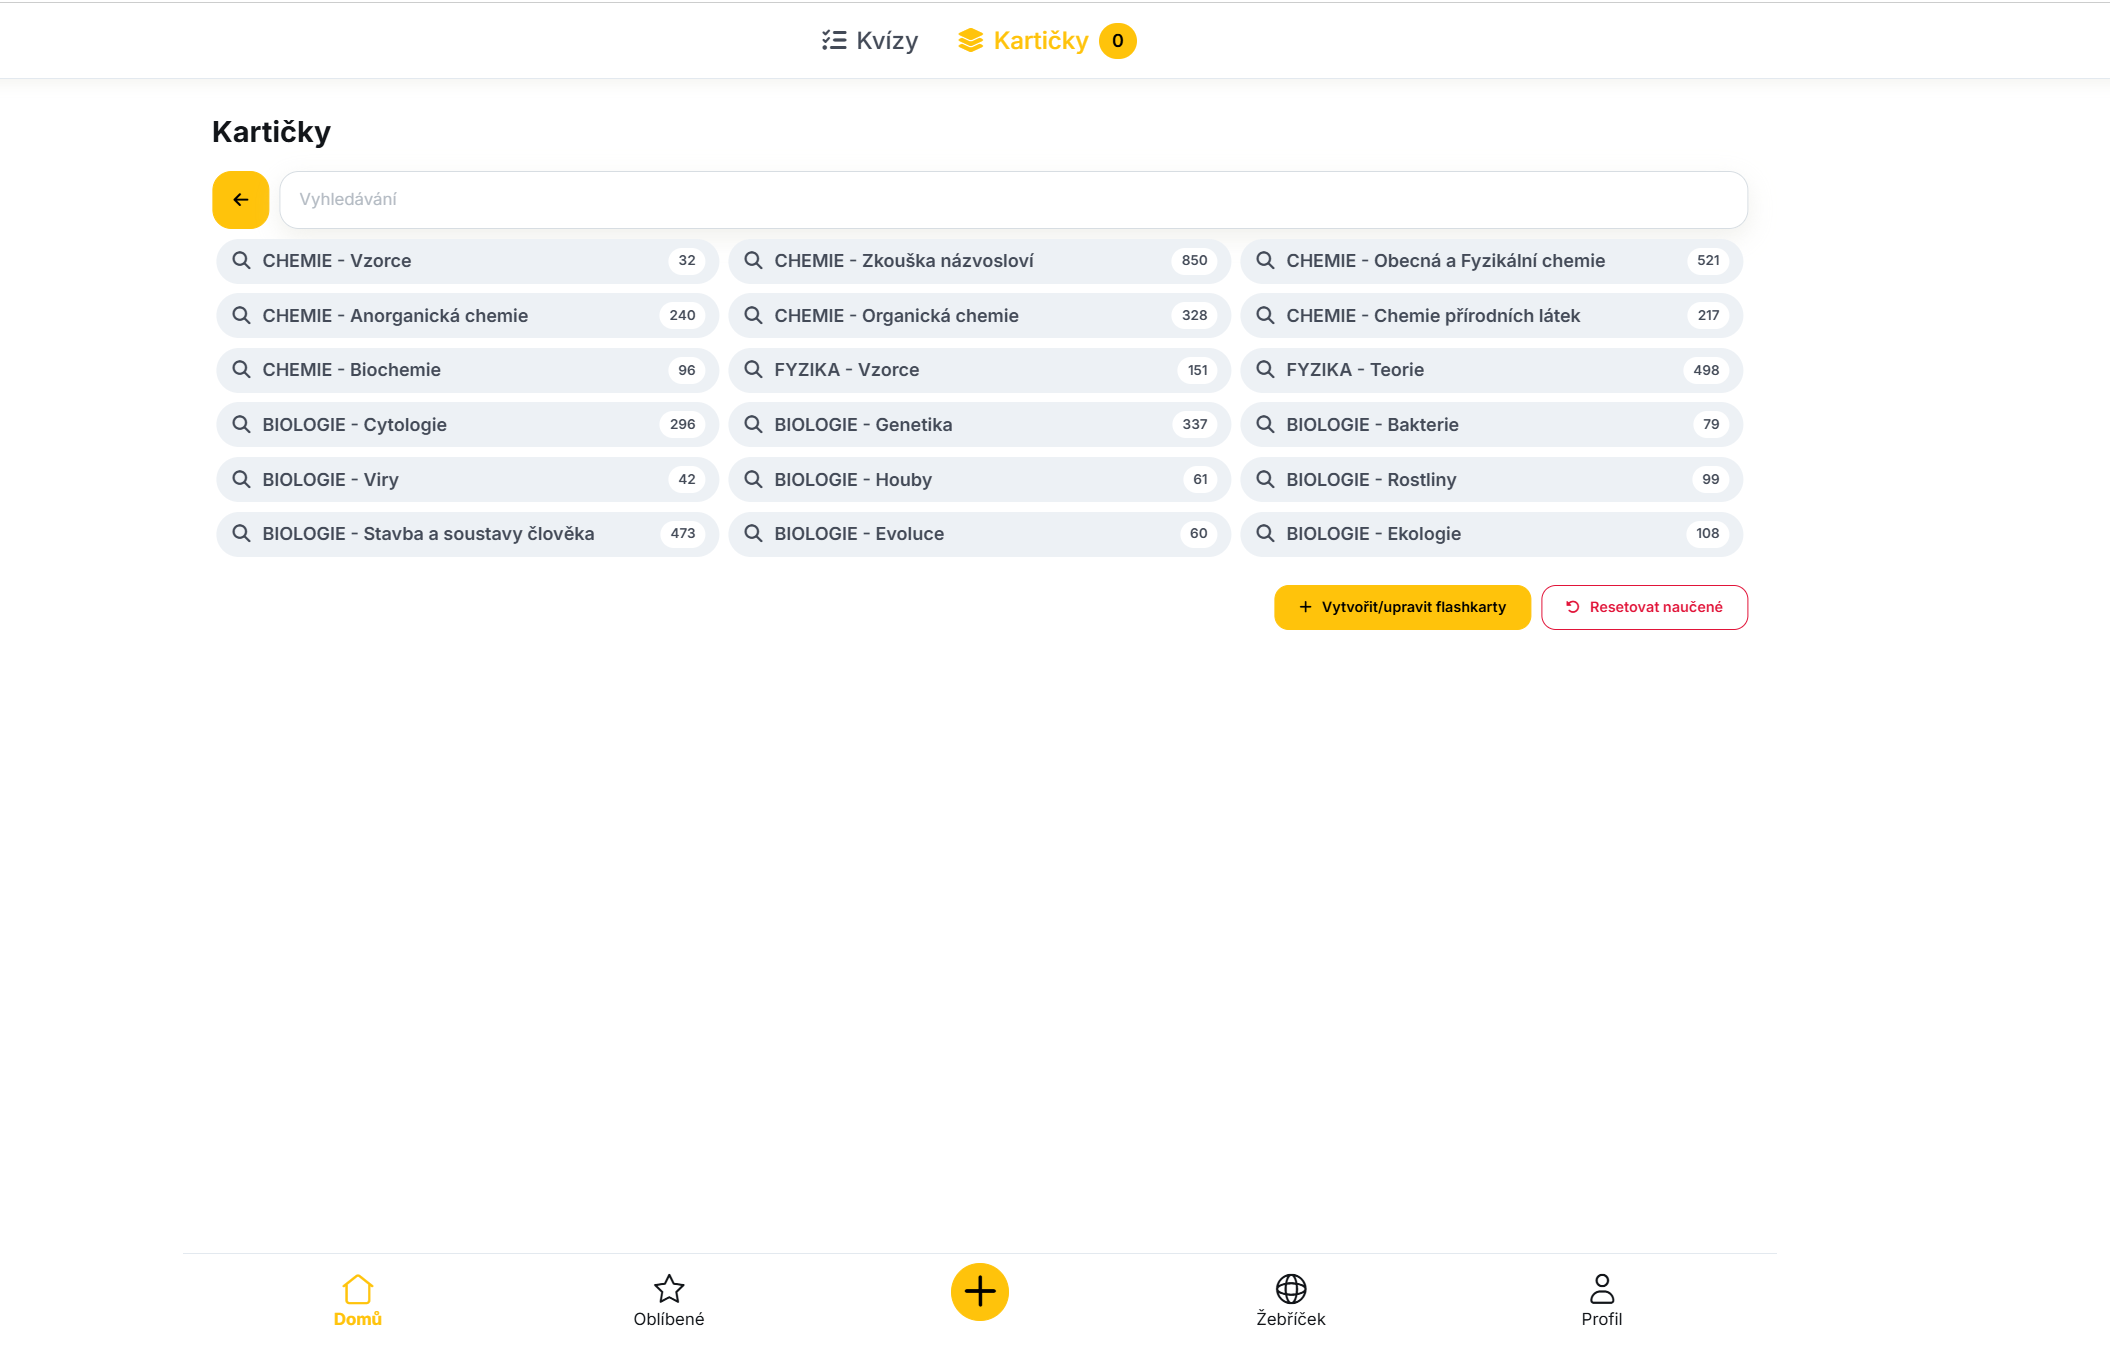Select CHEMIE - Biochemie category
This screenshot has height=1348, width=2110.
click(x=467, y=370)
